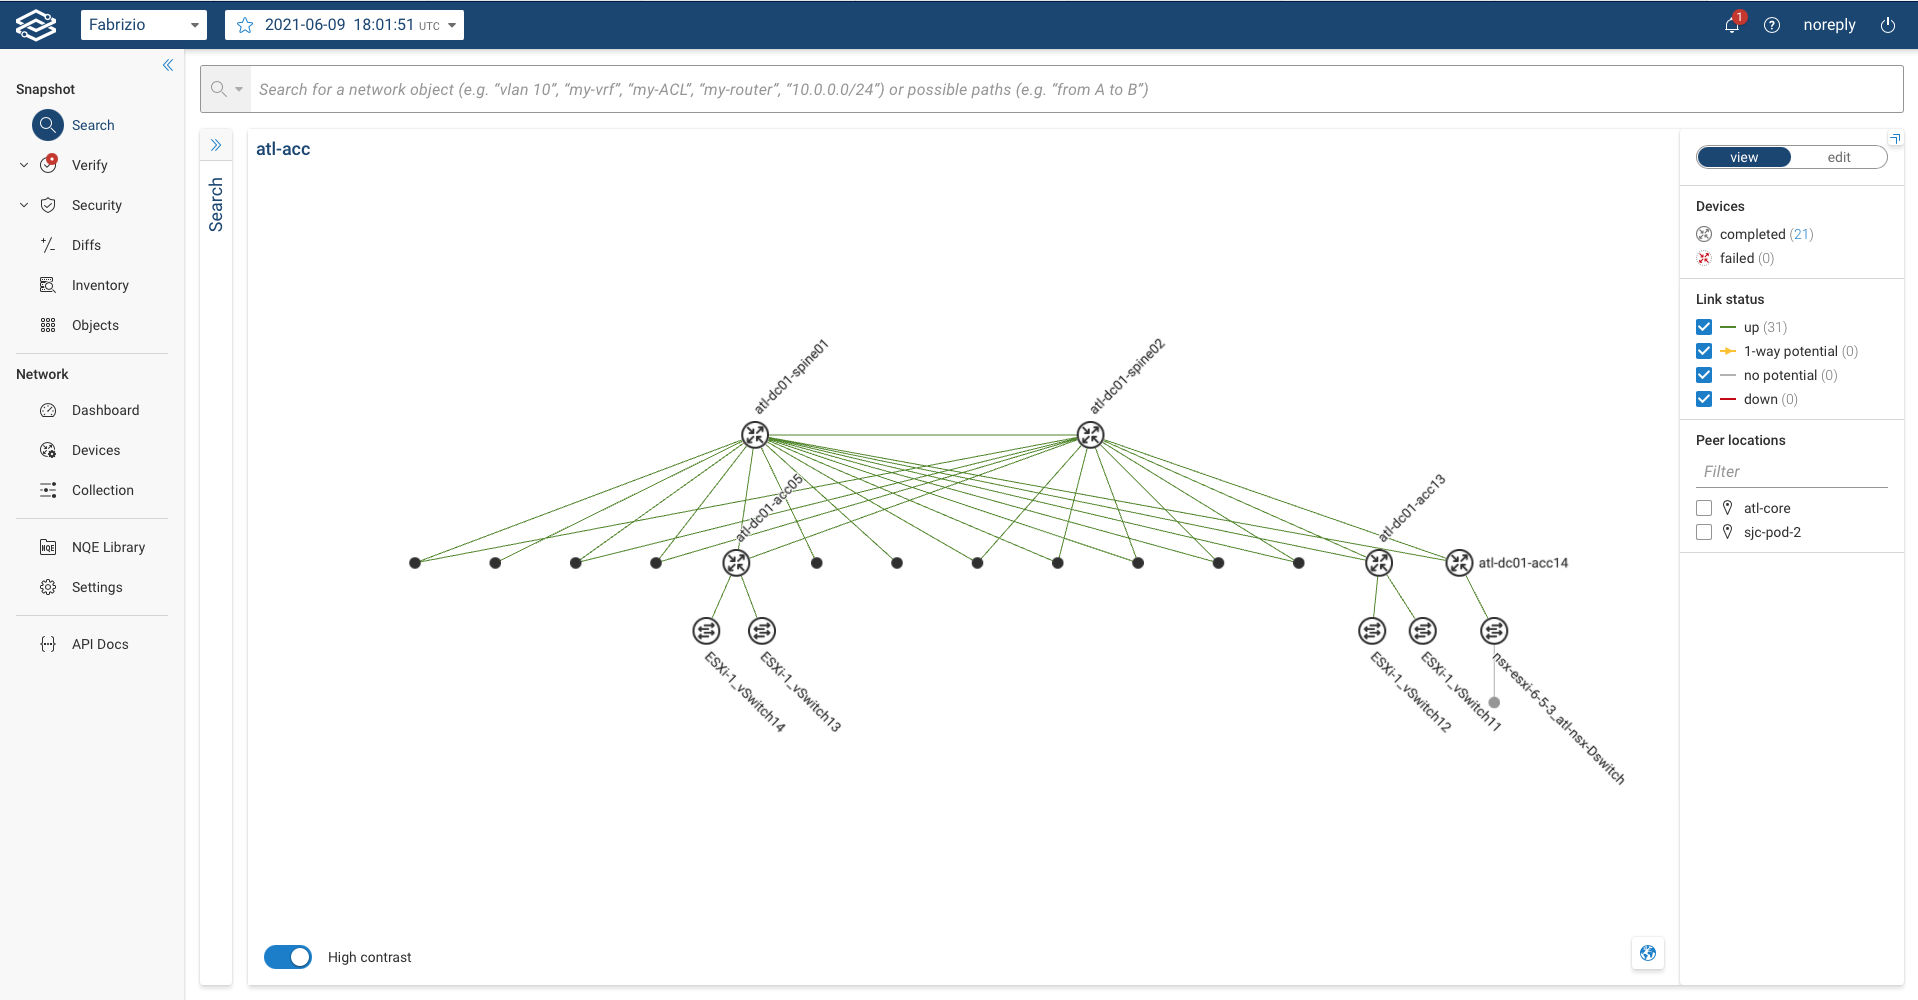Favorite the snapshot with star icon
This screenshot has height=1000, width=1918.
[x=245, y=25]
